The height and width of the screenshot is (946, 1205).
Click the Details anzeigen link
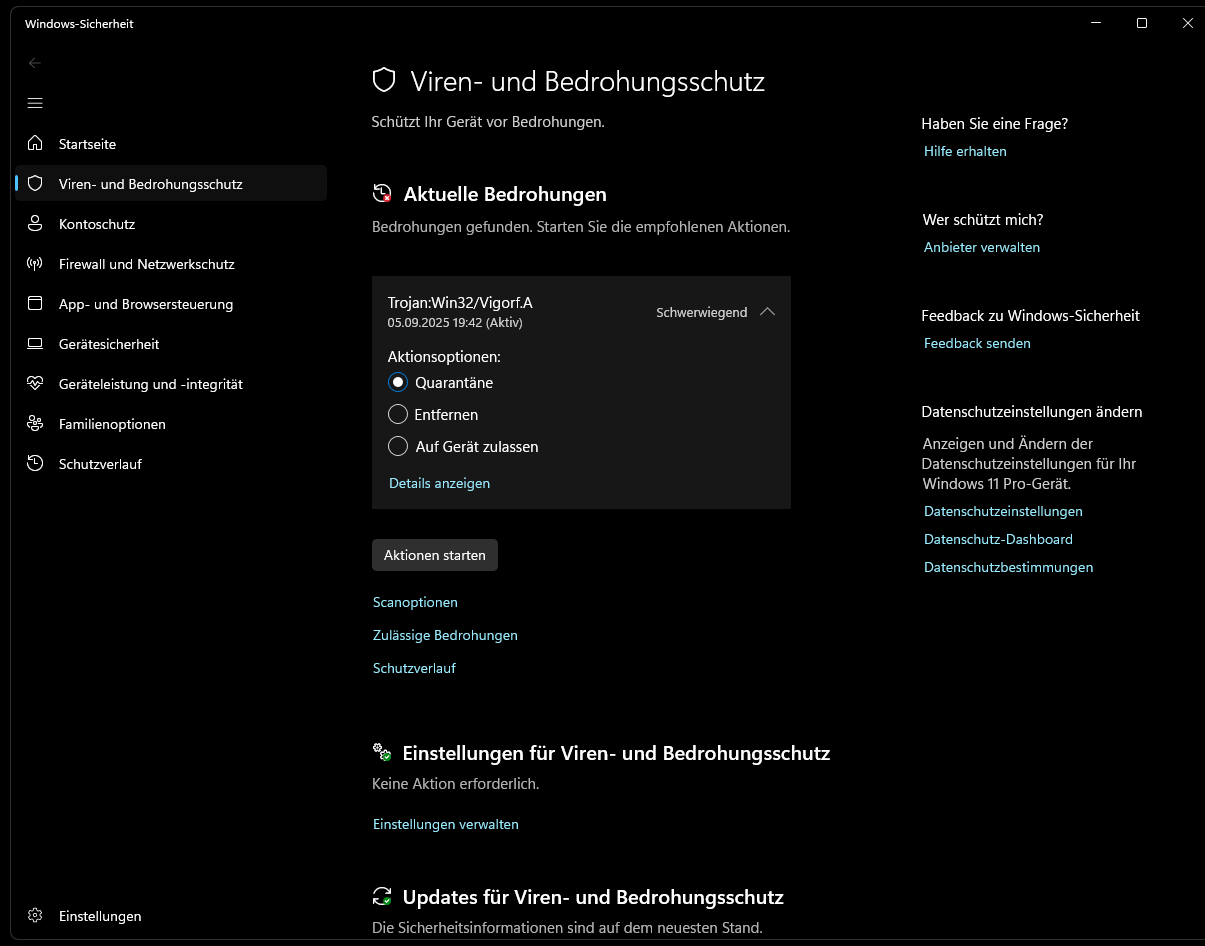click(439, 483)
